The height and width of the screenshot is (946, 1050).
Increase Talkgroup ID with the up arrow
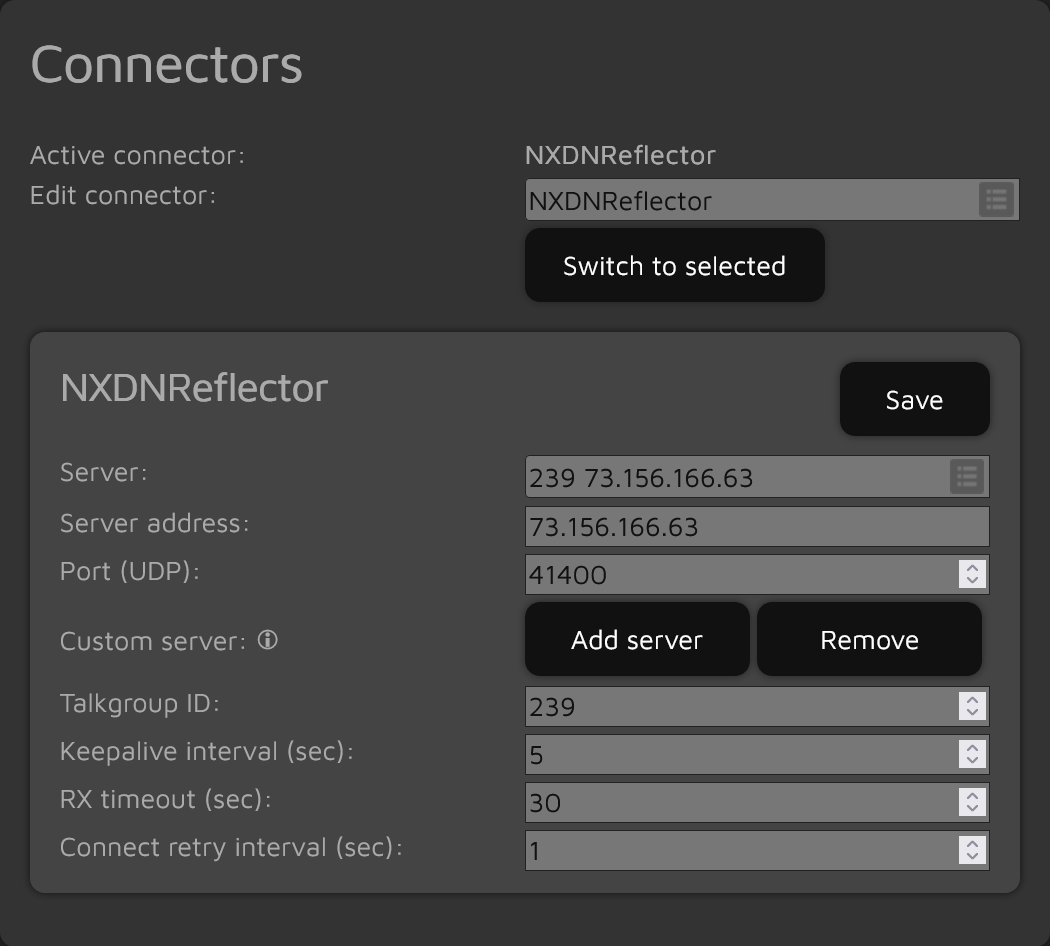[x=972, y=699]
